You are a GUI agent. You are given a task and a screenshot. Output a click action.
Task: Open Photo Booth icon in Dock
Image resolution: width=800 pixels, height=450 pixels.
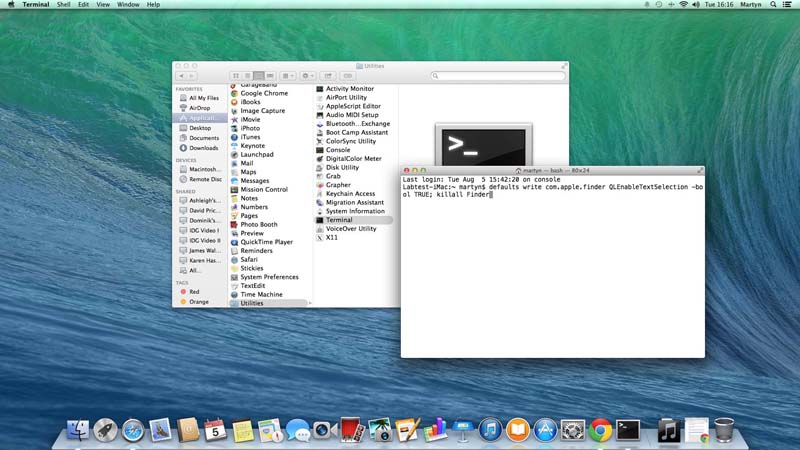coord(352,430)
